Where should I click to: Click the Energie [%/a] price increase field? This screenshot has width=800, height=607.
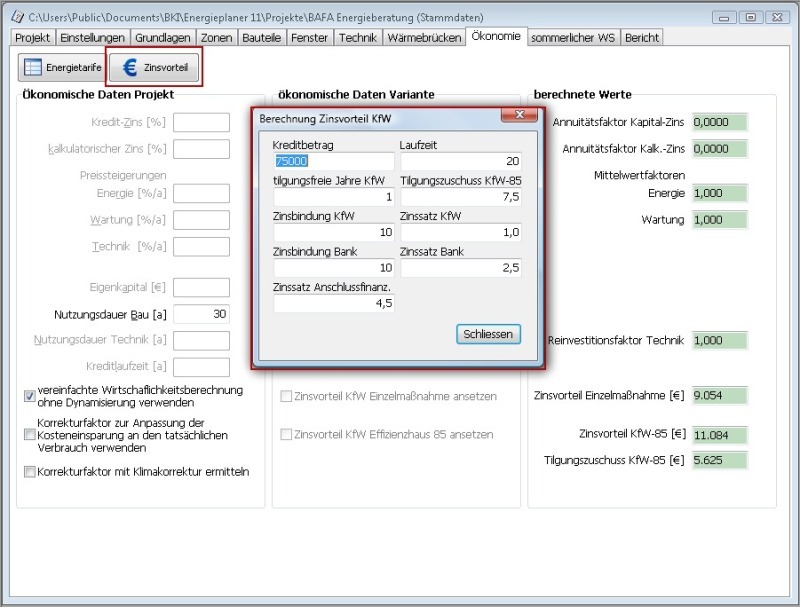point(202,193)
